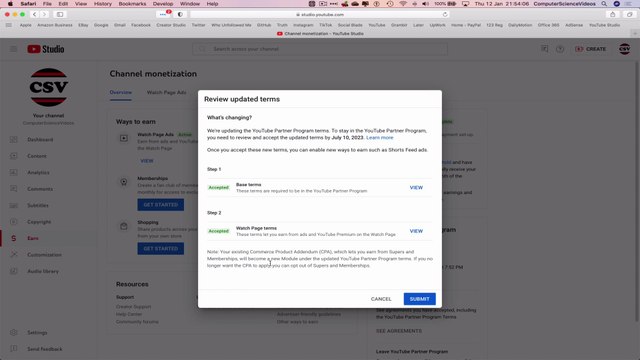Open the AdSense bookmark
This screenshot has width=640, height=360.
coord(574,25)
